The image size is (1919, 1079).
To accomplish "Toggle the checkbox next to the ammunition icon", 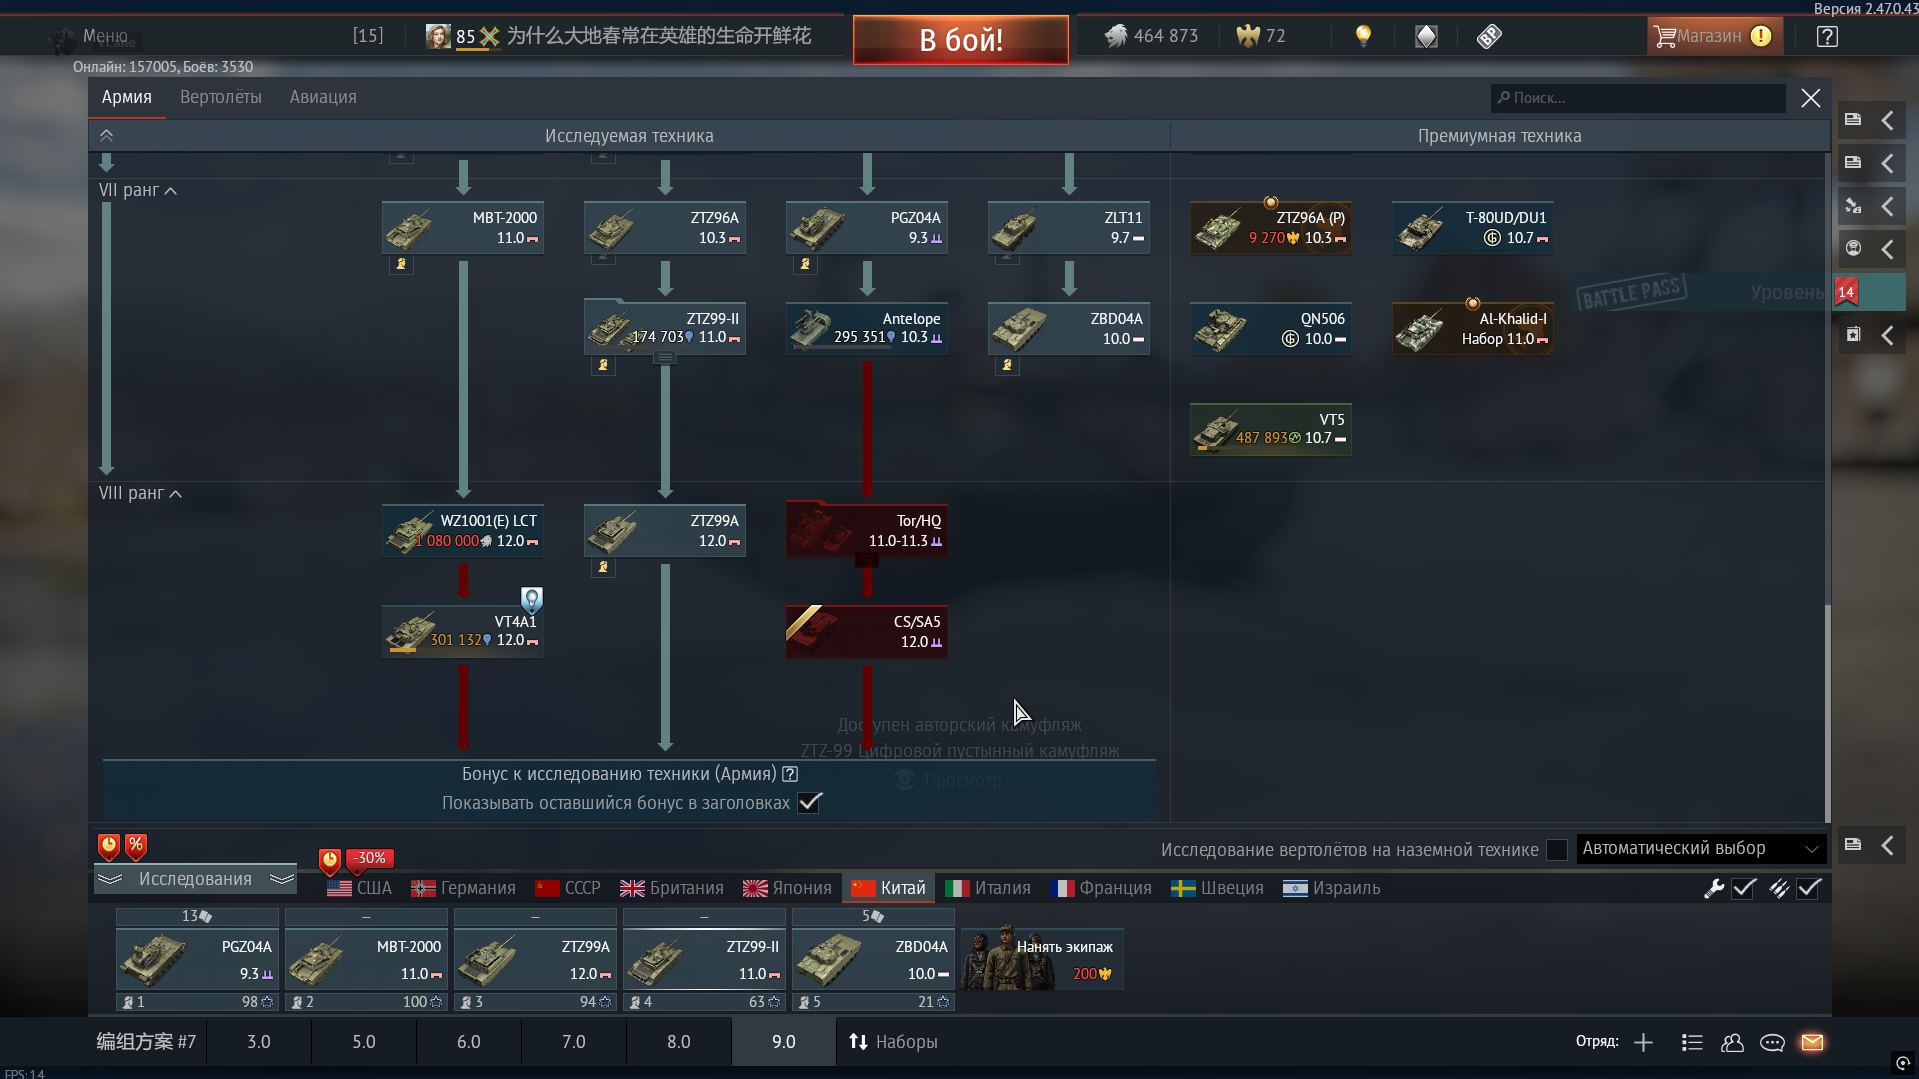I will 1809,888.
